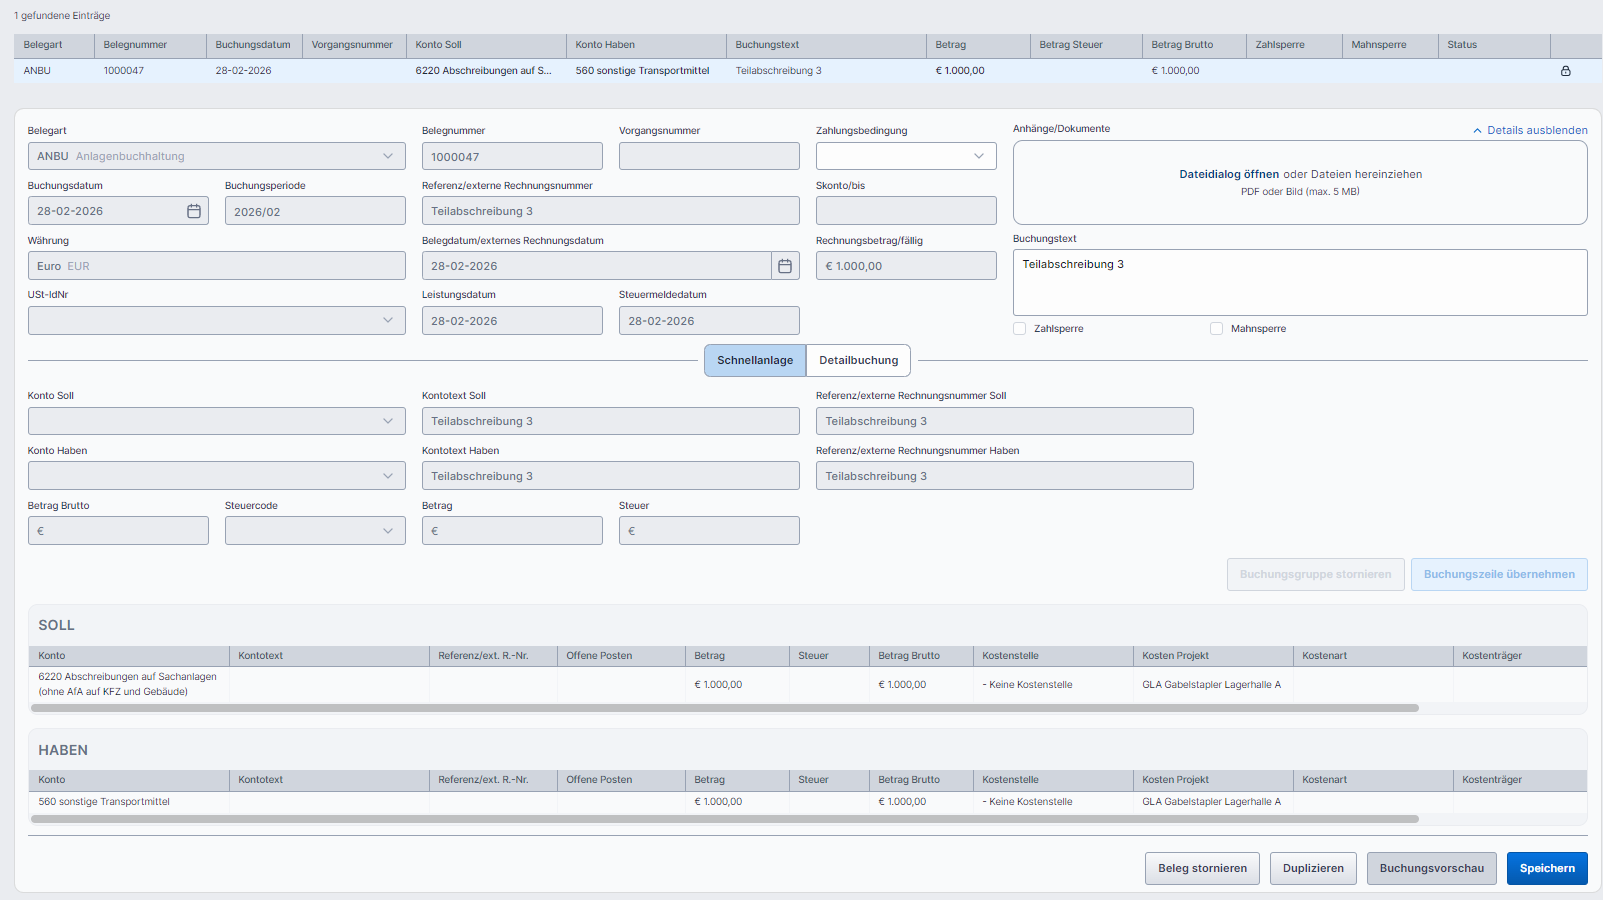The image size is (1603, 900).
Task: Click the HABEN table horizontal scrollbar
Action: (724, 819)
